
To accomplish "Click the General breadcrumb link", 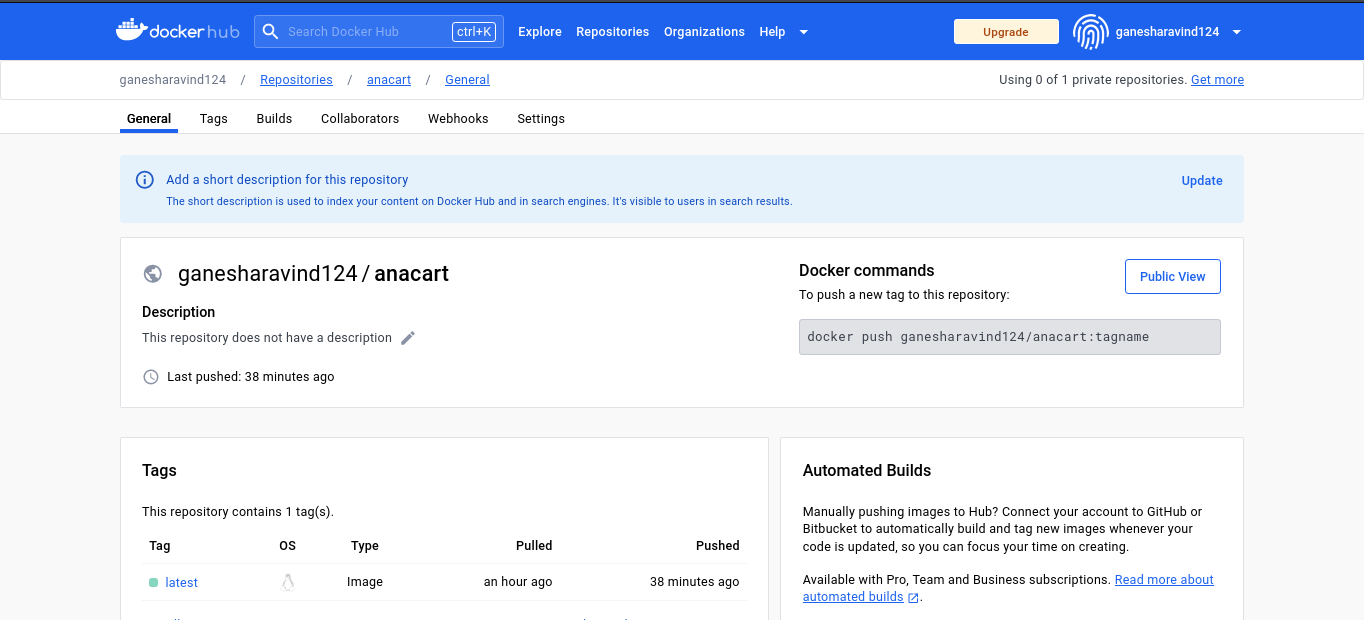I will coord(467,80).
